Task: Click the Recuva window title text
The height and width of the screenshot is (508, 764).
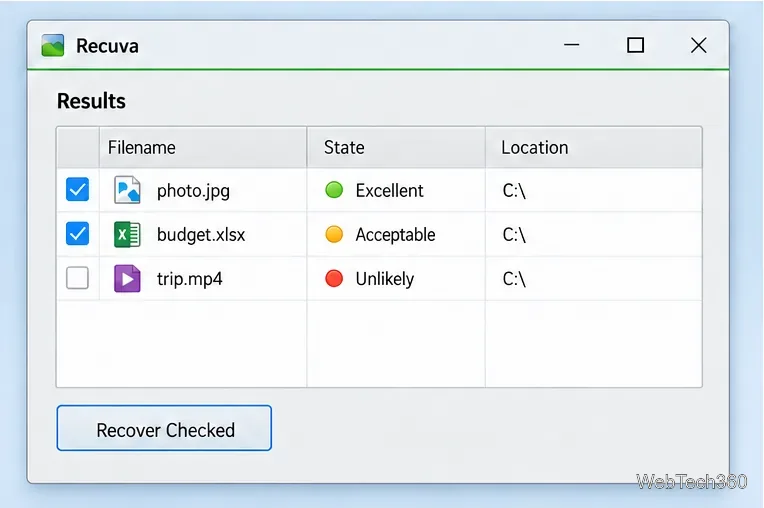Action: tap(107, 46)
